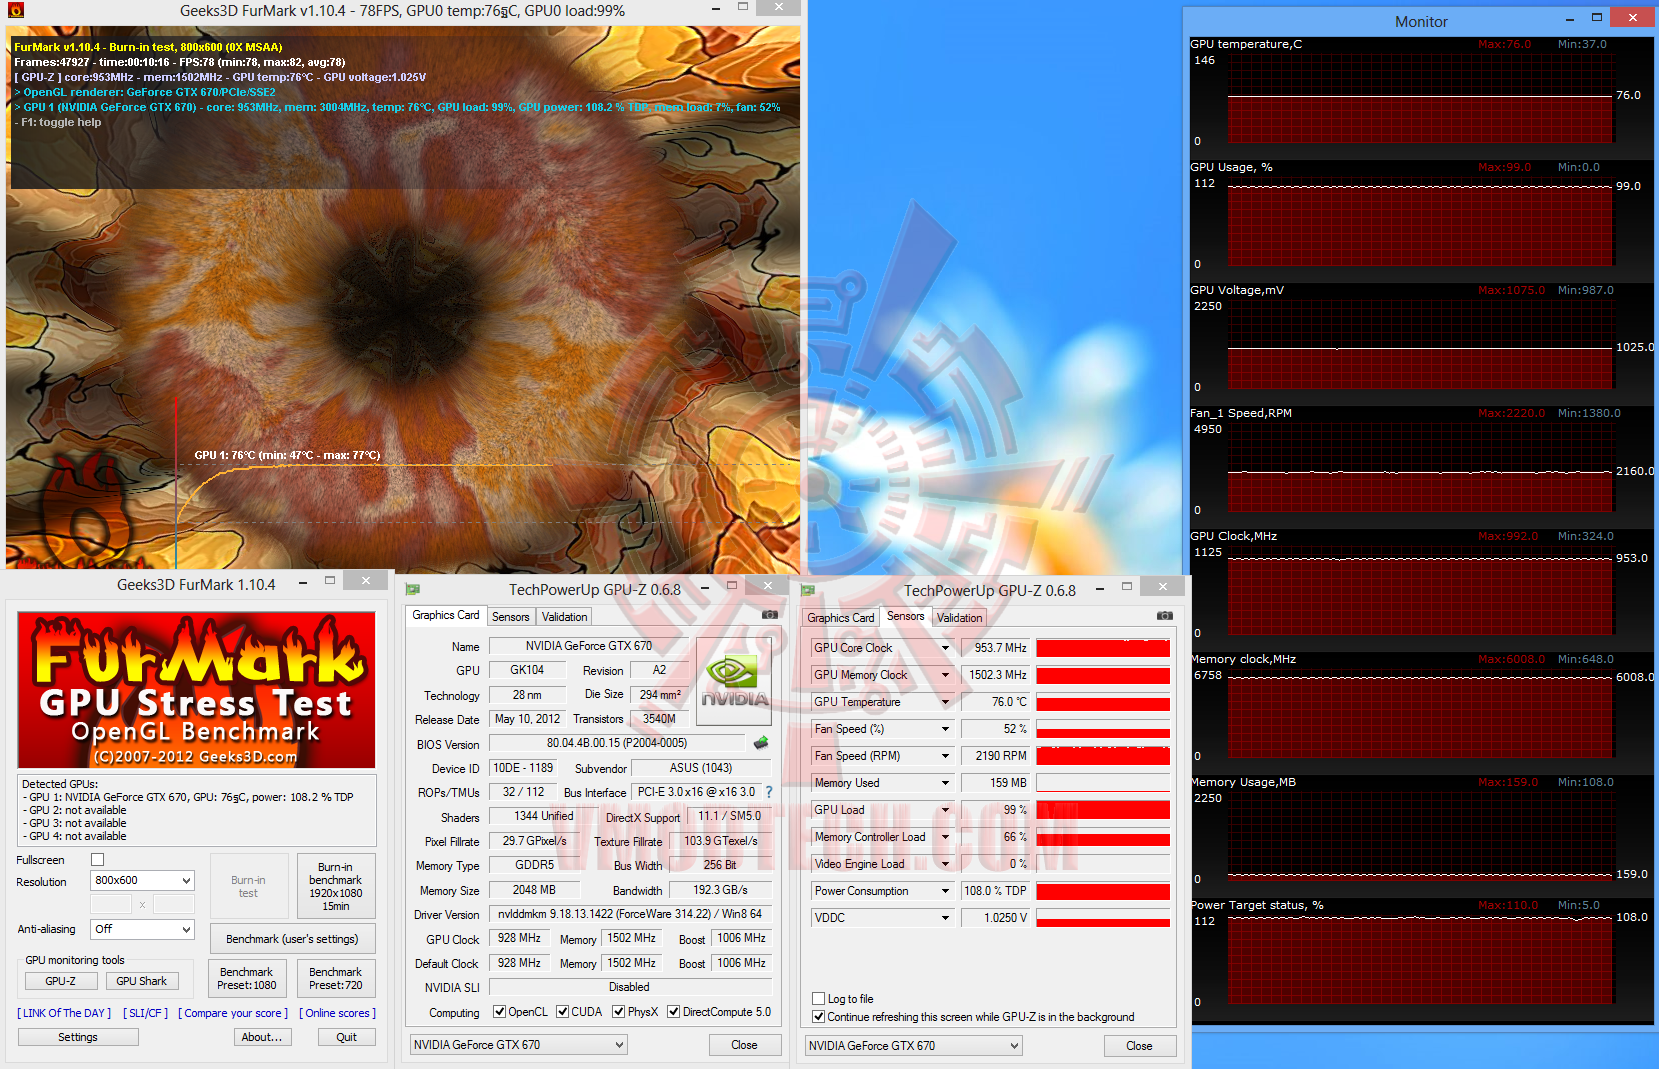Viewport: 1659px width, 1069px height.
Task: Toggle the CUDA checkbox
Action: pos(563,1012)
